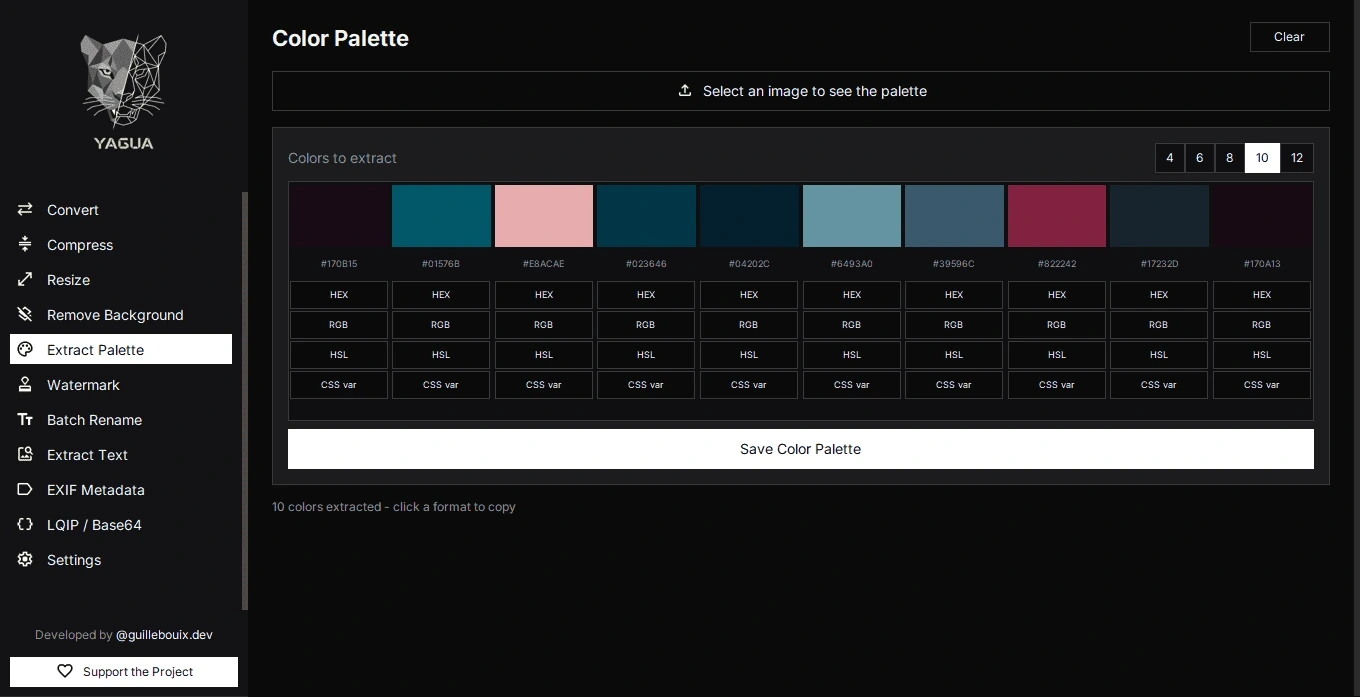Click the Extract Palette painter's palette icon
The height and width of the screenshot is (697, 1360).
click(25, 350)
